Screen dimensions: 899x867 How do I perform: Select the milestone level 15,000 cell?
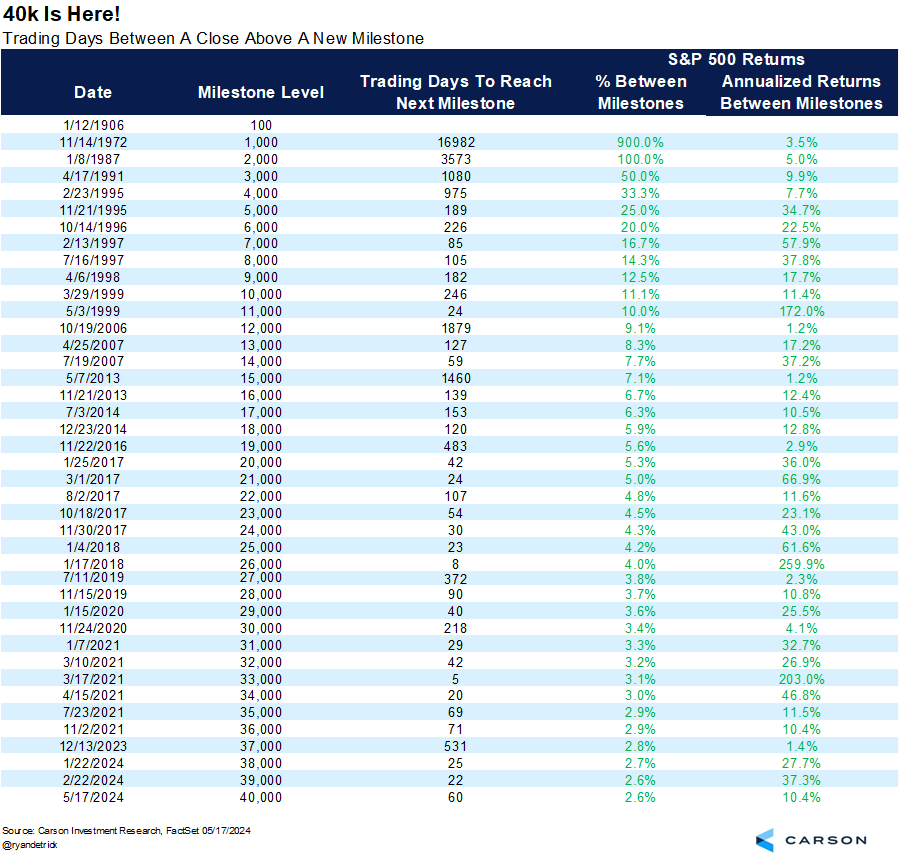(x=261, y=378)
